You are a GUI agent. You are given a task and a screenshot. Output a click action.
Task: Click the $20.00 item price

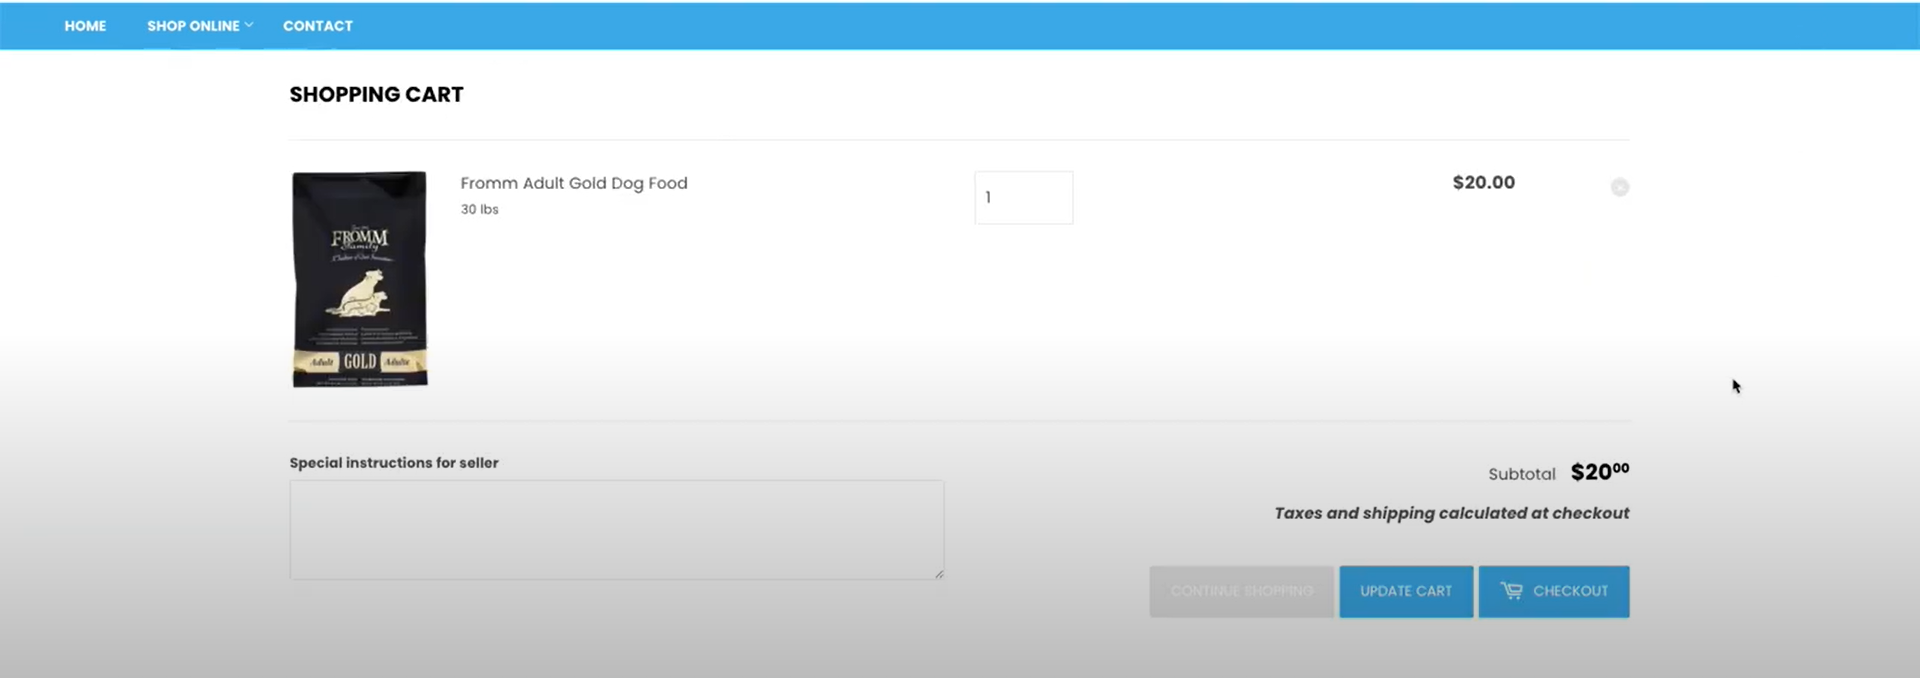(x=1483, y=183)
